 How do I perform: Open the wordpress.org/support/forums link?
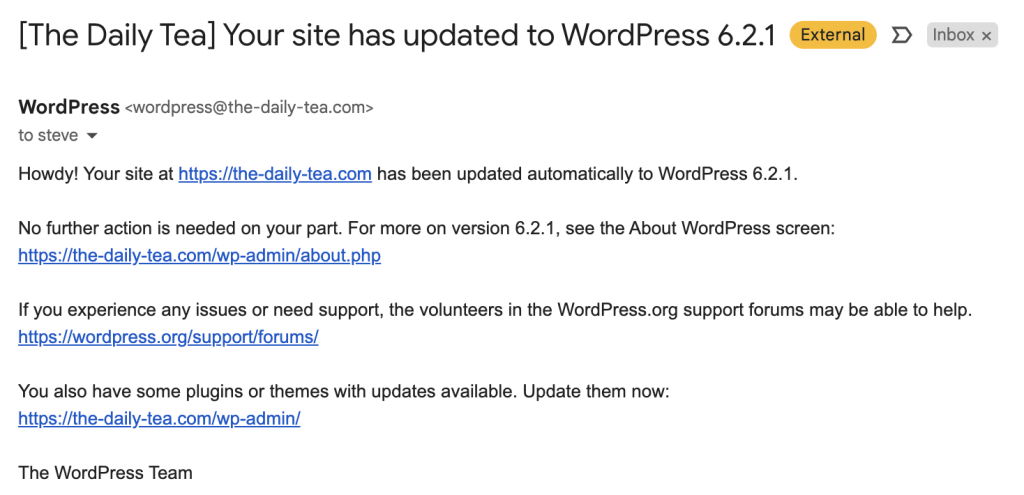[168, 337]
